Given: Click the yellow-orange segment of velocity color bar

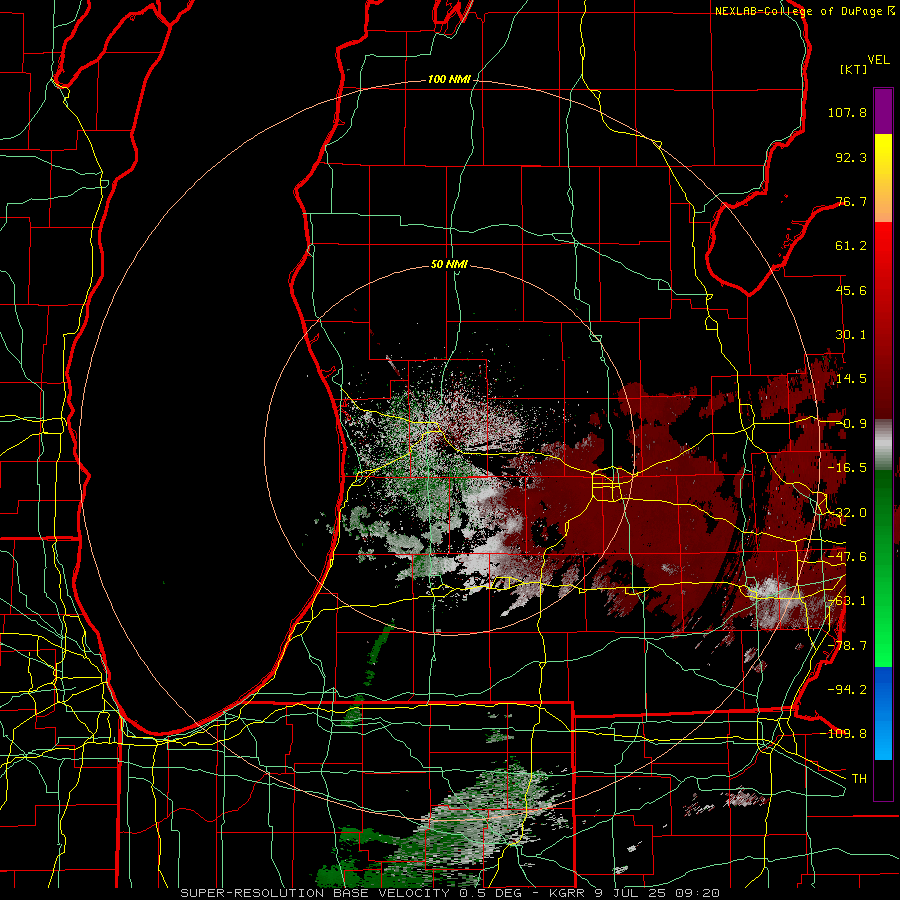Looking at the screenshot, I should point(883,178).
